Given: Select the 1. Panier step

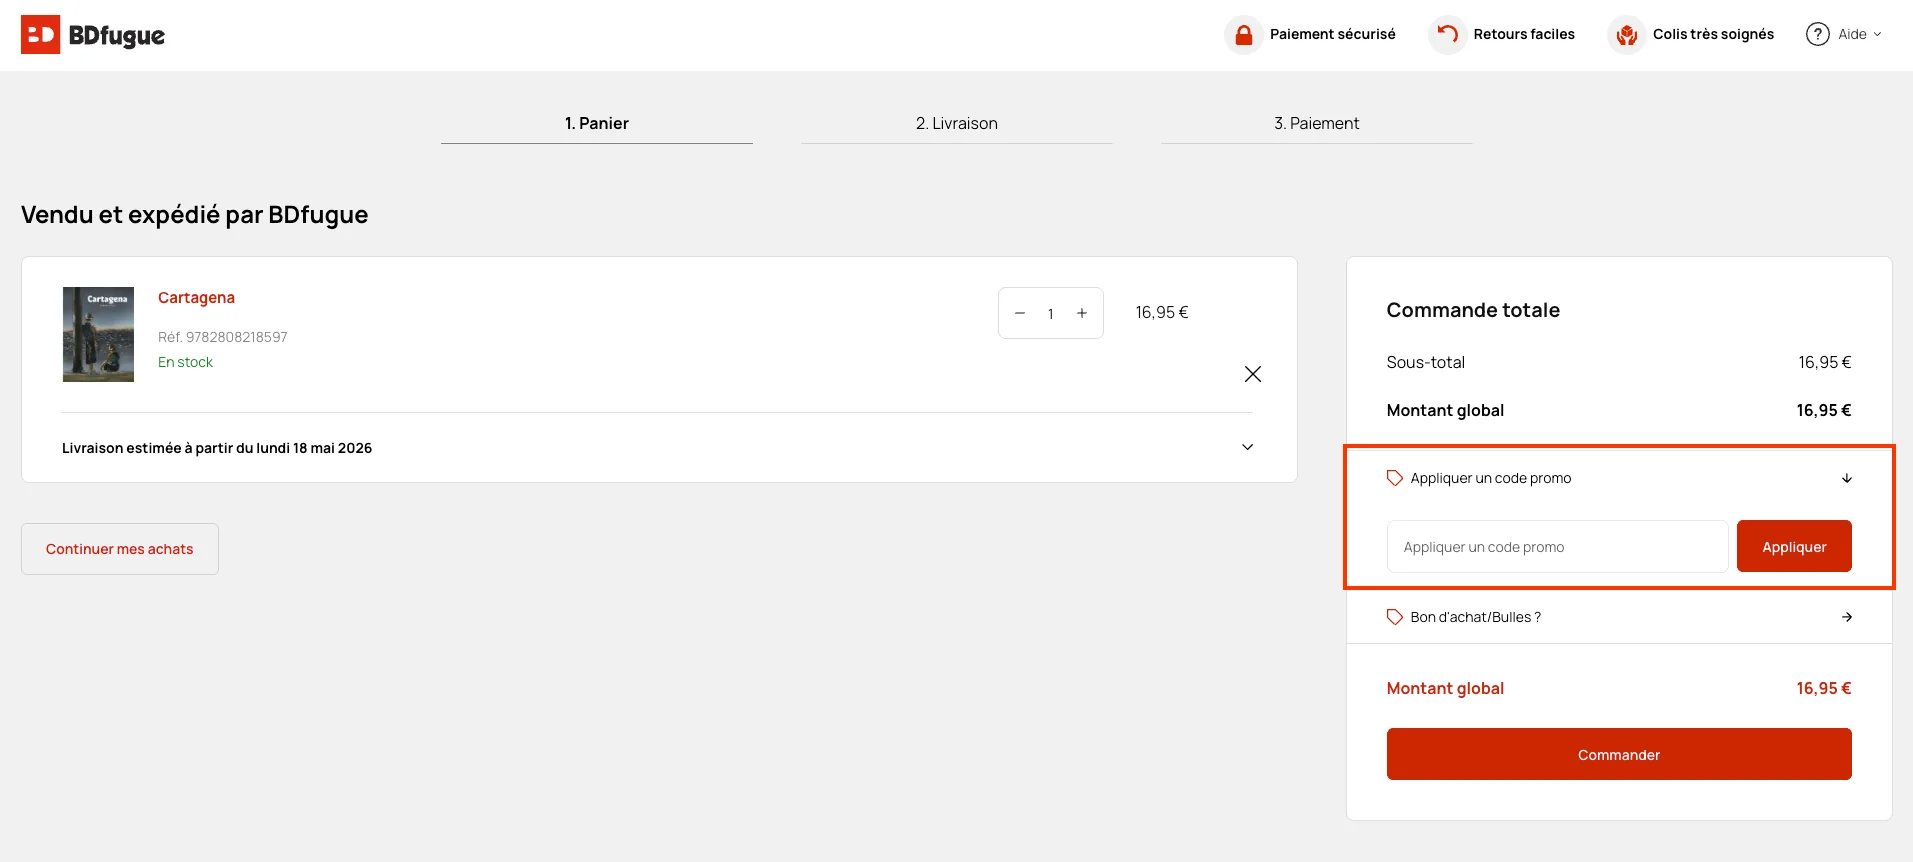Looking at the screenshot, I should tap(597, 123).
